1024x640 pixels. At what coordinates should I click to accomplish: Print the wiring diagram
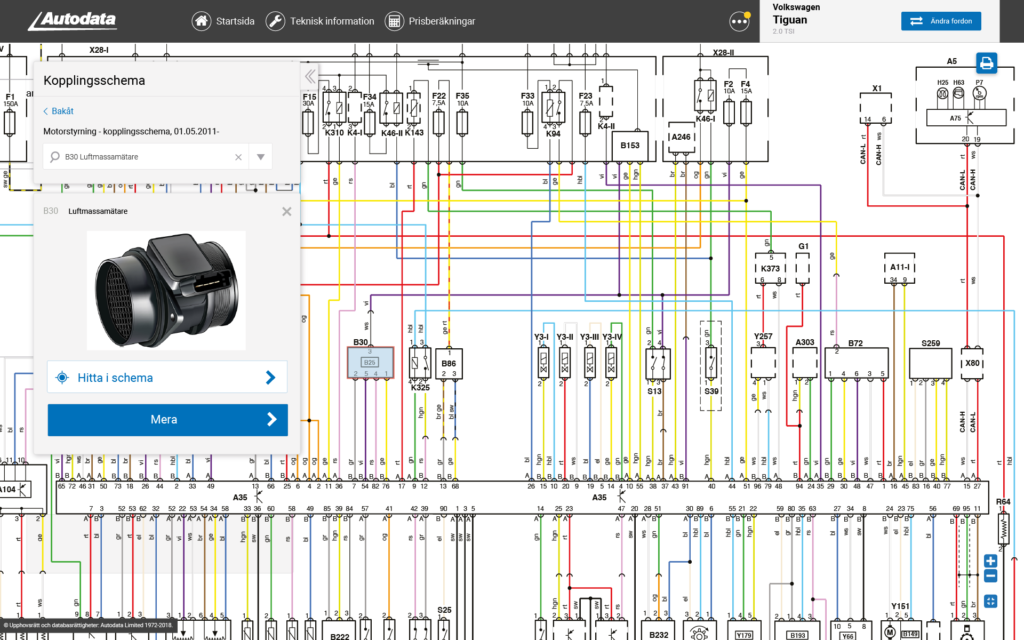pos(986,63)
